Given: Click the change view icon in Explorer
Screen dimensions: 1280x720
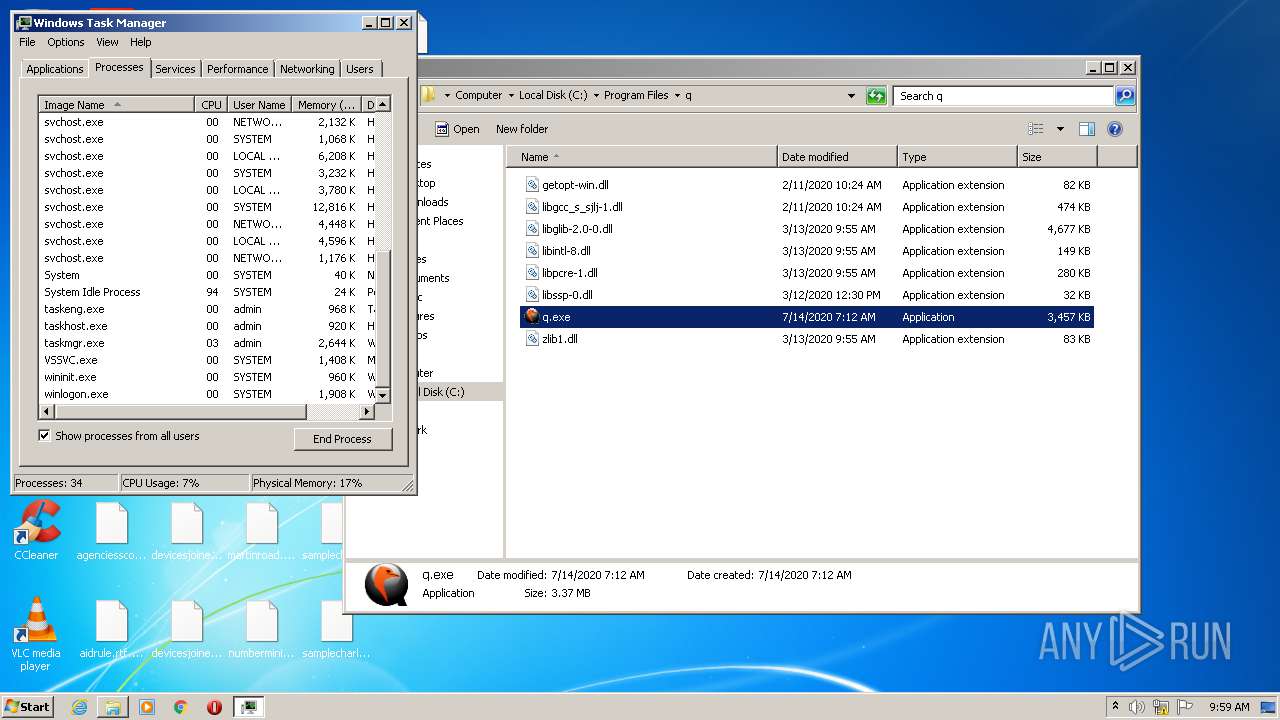Looking at the screenshot, I should (1036, 129).
